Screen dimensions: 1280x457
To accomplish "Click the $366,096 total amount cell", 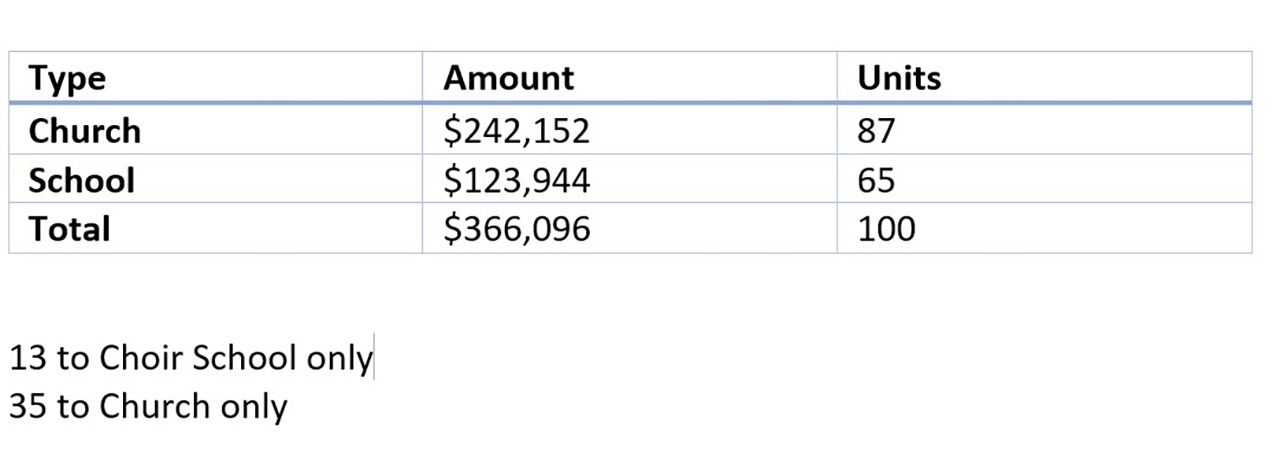I will click(517, 229).
